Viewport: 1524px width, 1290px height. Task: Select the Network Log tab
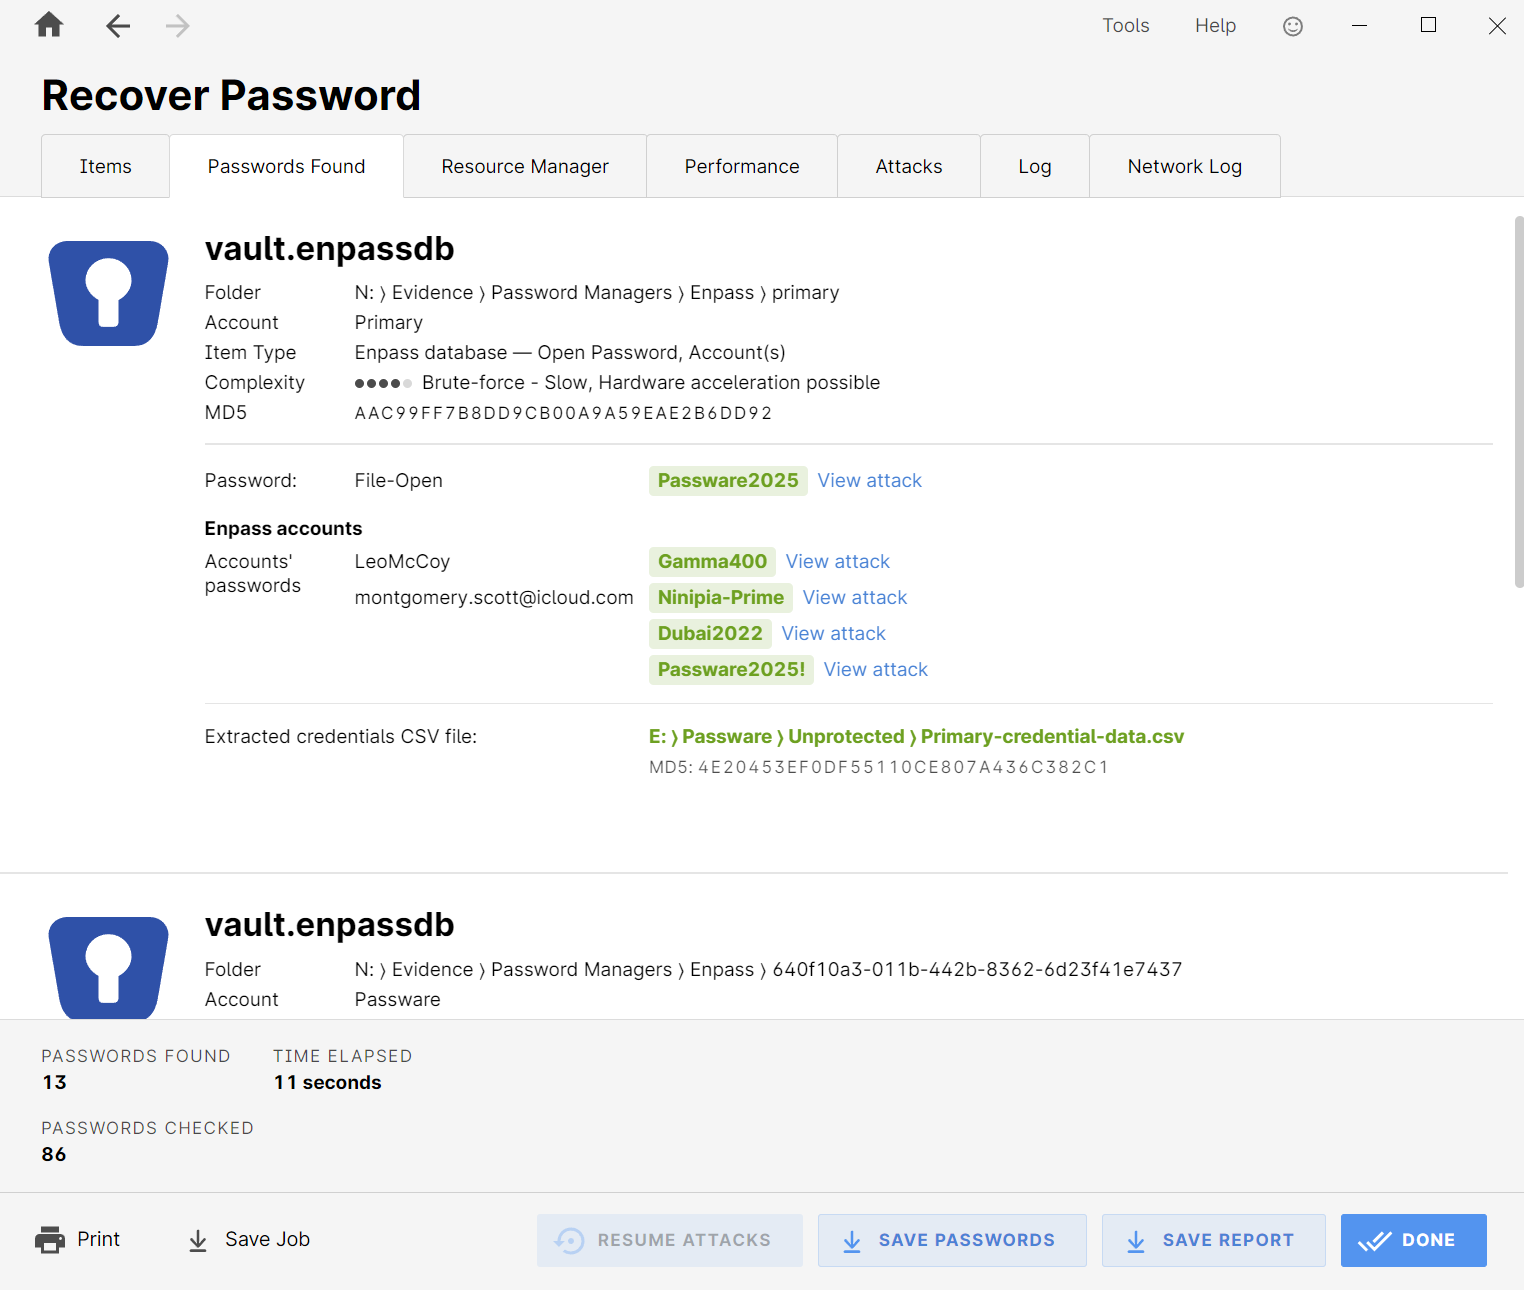point(1184,166)
